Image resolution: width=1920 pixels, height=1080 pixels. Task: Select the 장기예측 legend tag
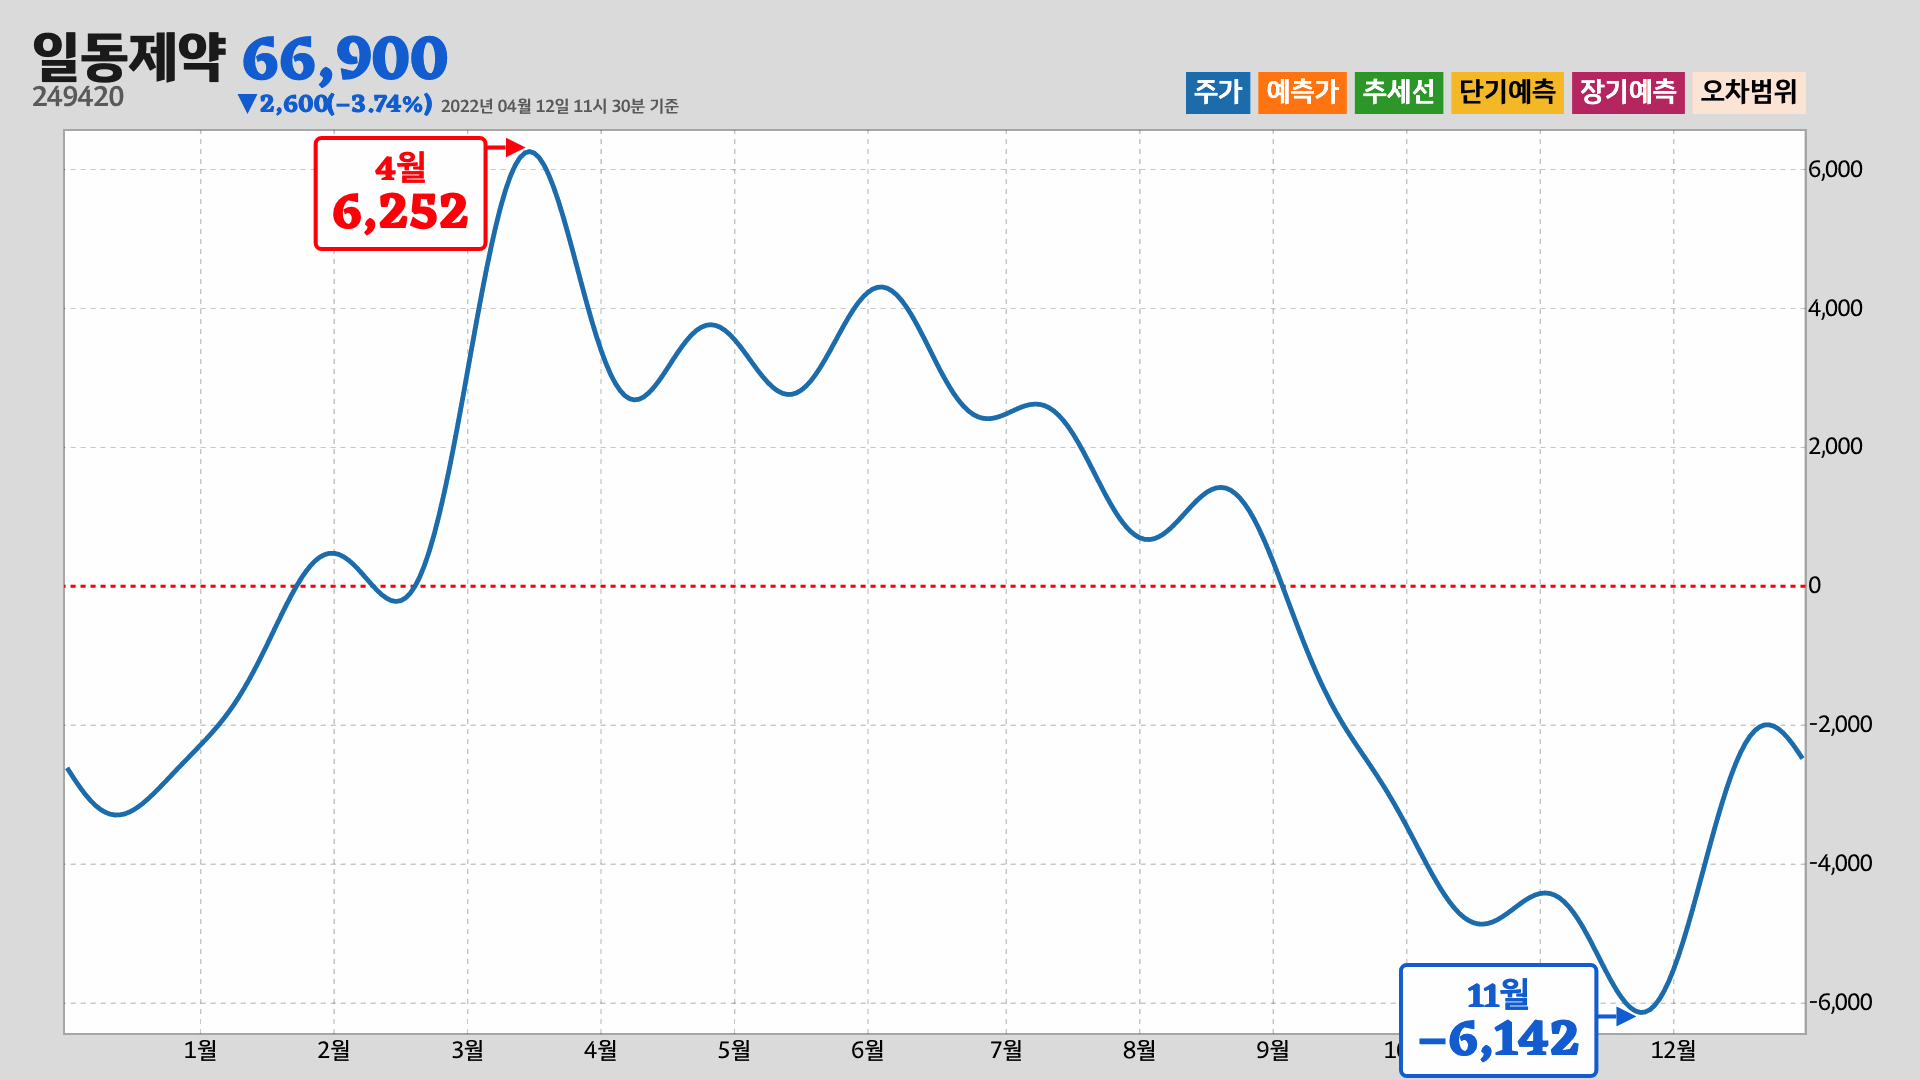tap(1628, 92)
